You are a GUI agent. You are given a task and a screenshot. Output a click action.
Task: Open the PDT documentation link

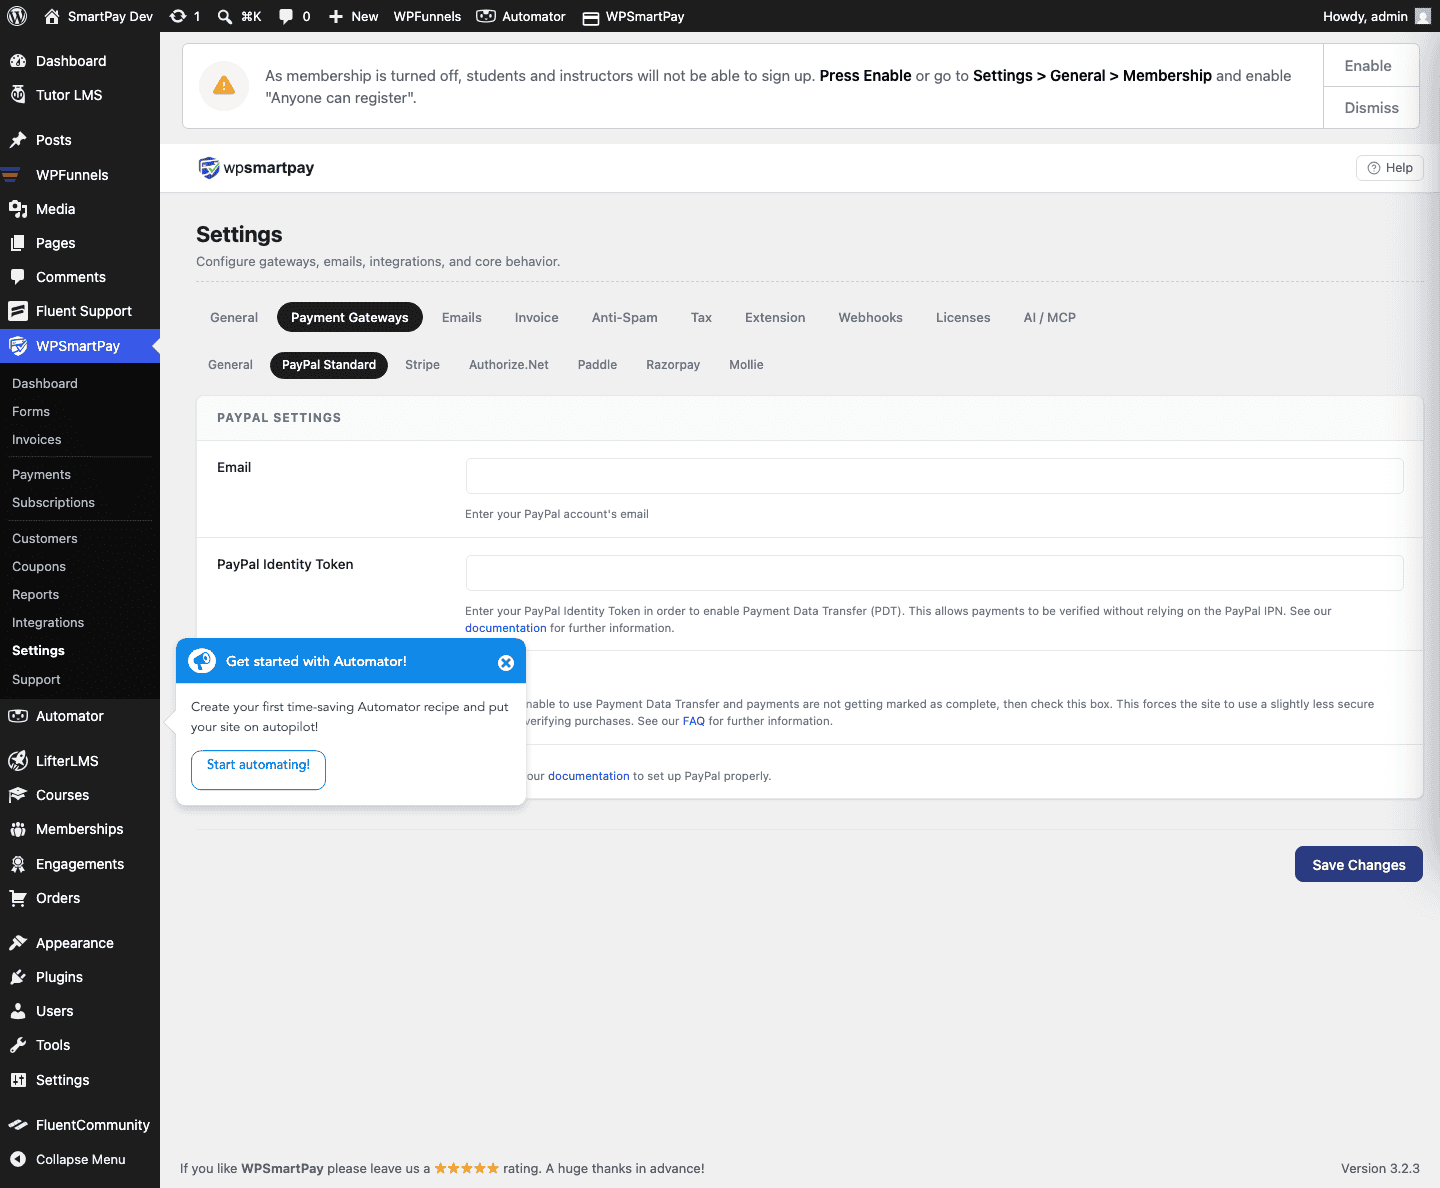tap(506, 628)
